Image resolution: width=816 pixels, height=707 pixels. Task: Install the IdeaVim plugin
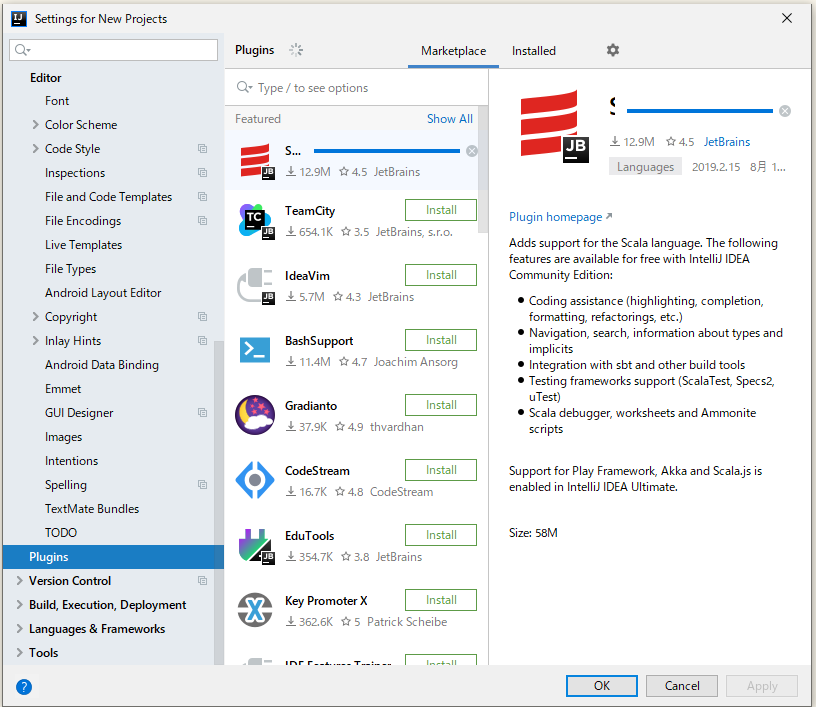pyautogui.click(x=441, y=275)
